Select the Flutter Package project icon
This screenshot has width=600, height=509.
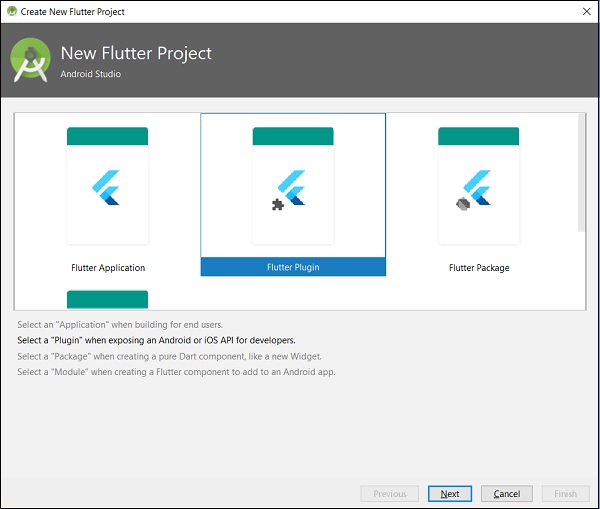pos(479,186)
